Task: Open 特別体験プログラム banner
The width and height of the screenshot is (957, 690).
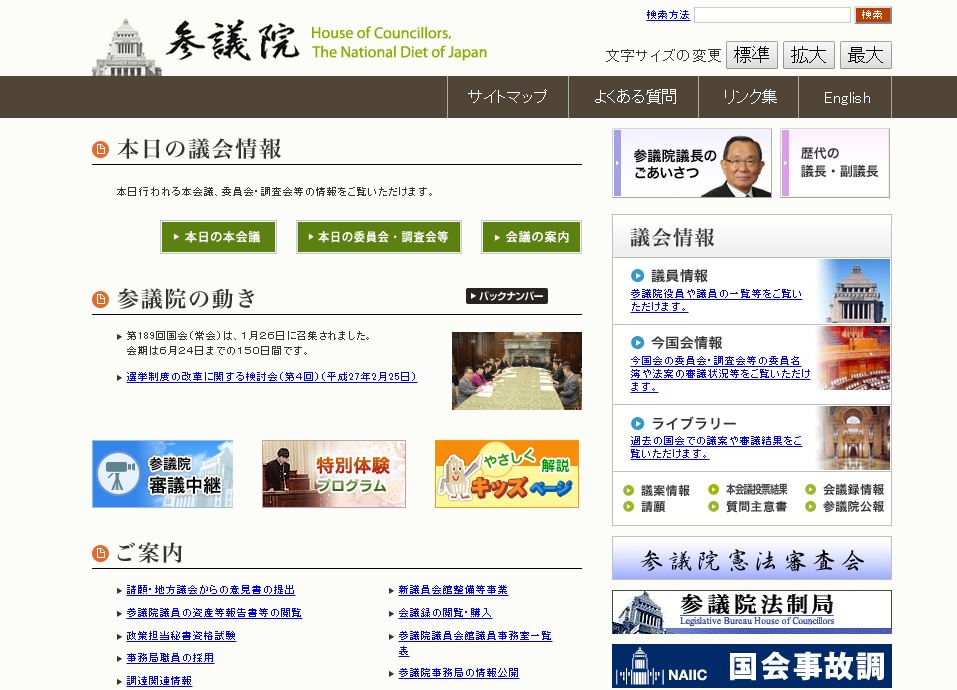Action: 334,474
